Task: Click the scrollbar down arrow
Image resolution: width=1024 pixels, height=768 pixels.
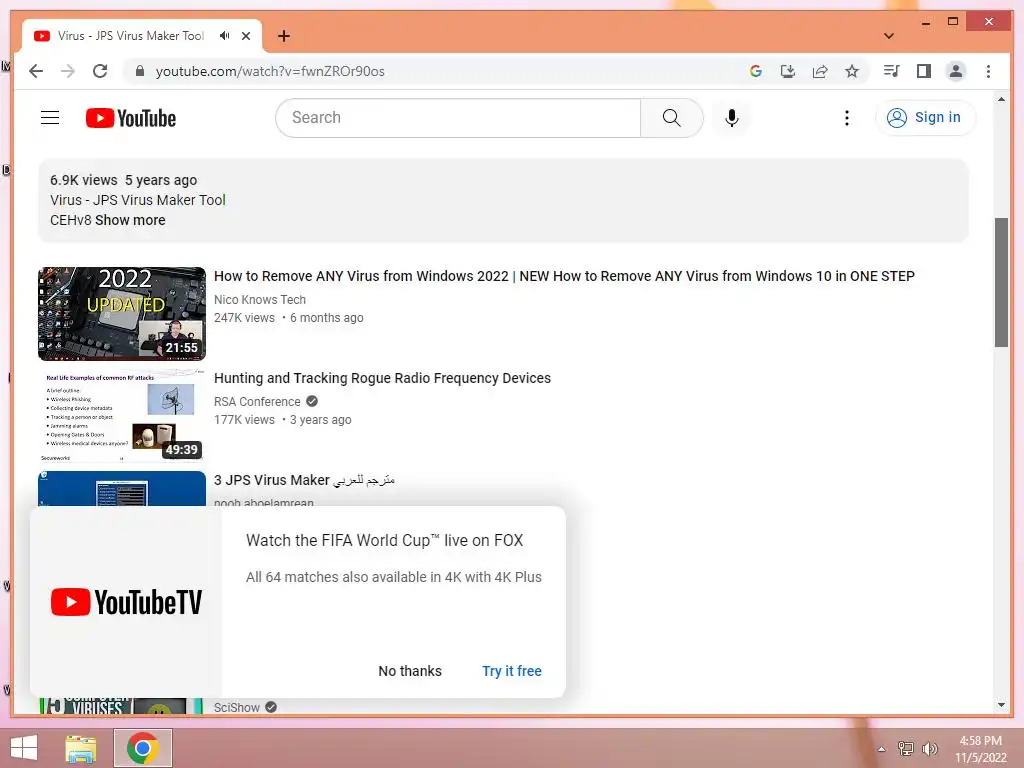Action: [x=1001, y=705]
